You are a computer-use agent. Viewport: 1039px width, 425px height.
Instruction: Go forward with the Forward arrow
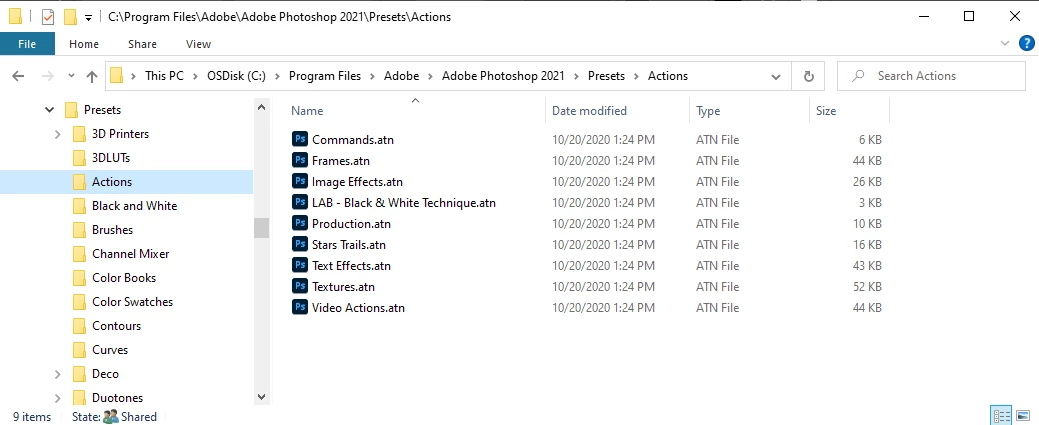pos(47,76)
